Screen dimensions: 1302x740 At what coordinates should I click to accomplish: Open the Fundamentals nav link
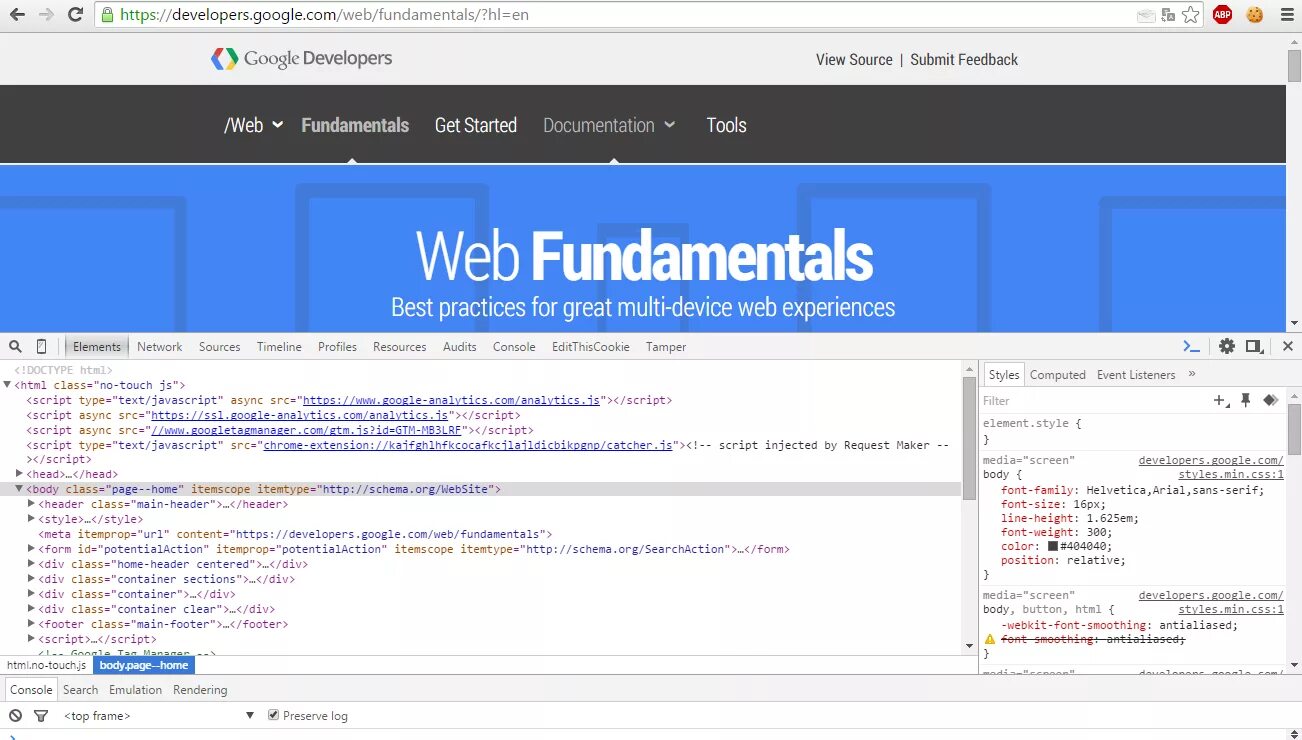point(355,125)
